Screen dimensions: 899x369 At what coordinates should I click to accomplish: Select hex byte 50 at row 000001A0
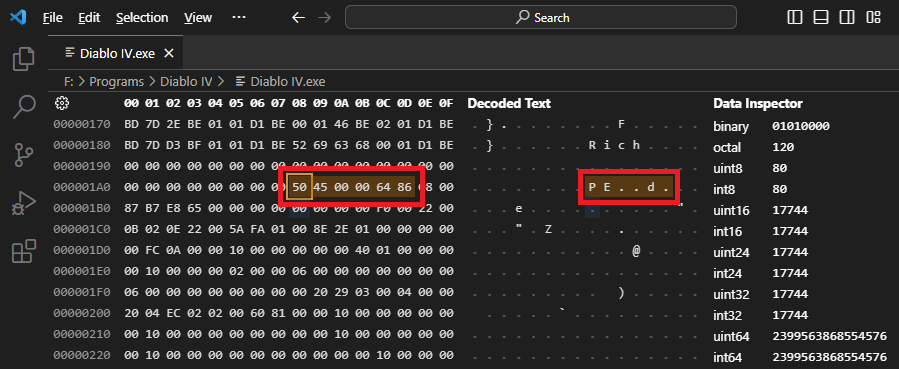299,187
